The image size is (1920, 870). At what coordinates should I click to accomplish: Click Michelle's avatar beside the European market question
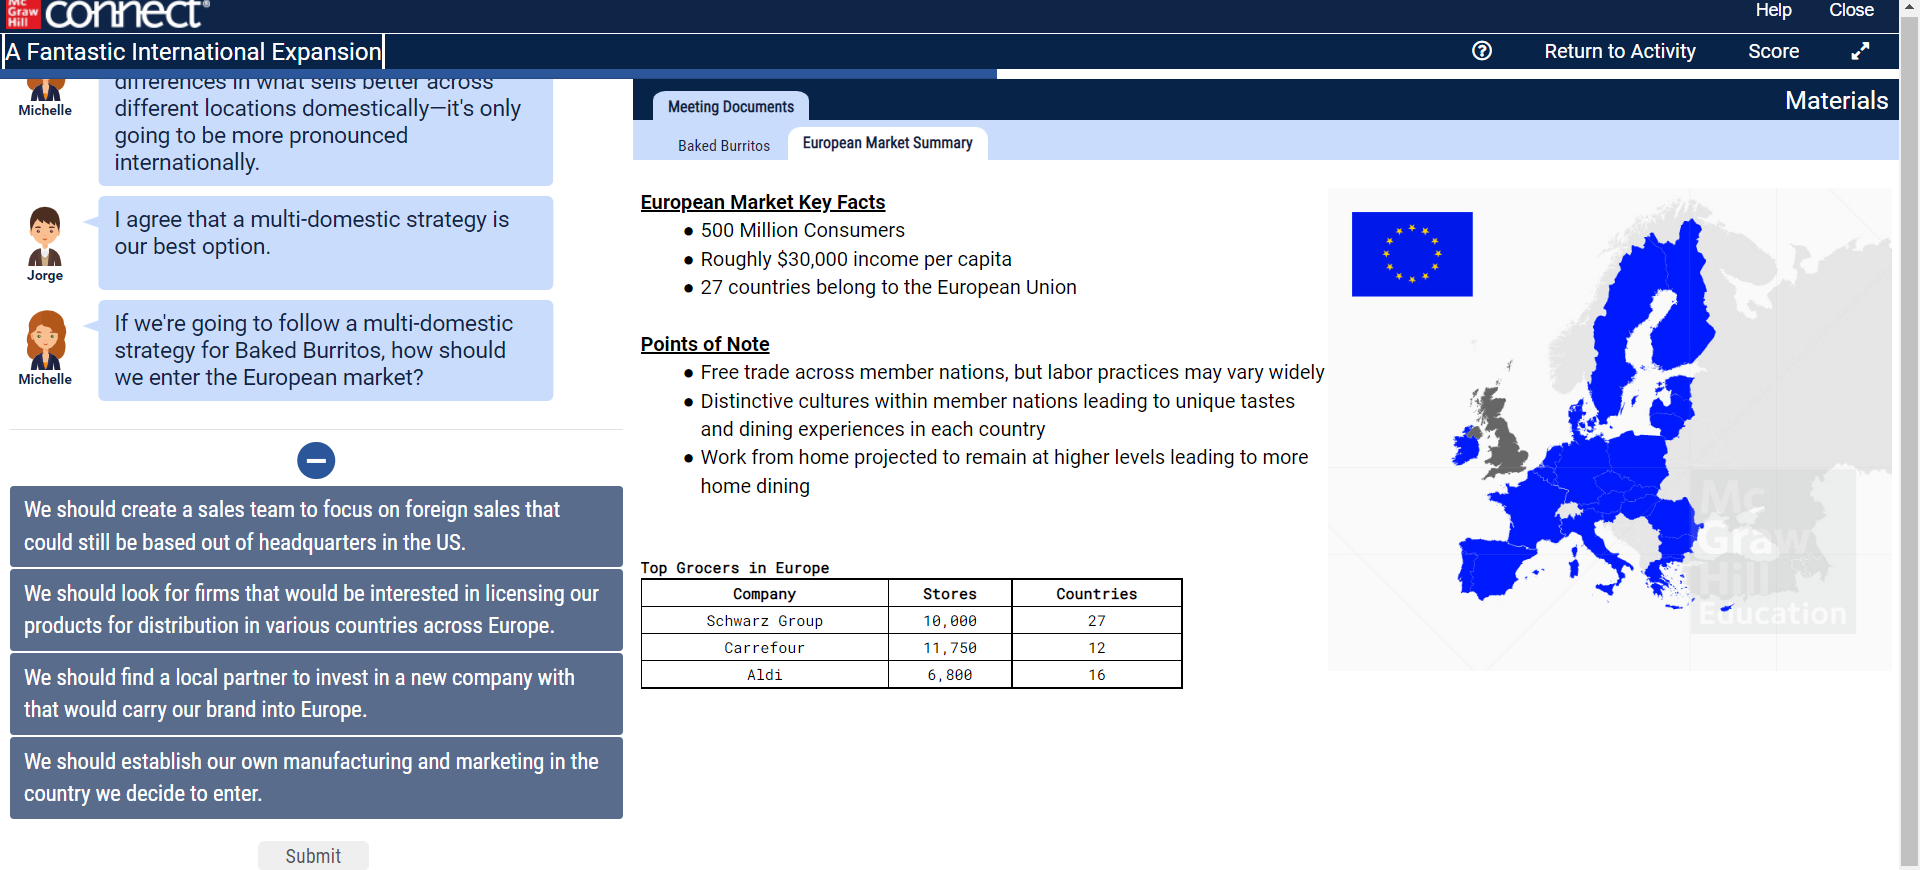45,340
